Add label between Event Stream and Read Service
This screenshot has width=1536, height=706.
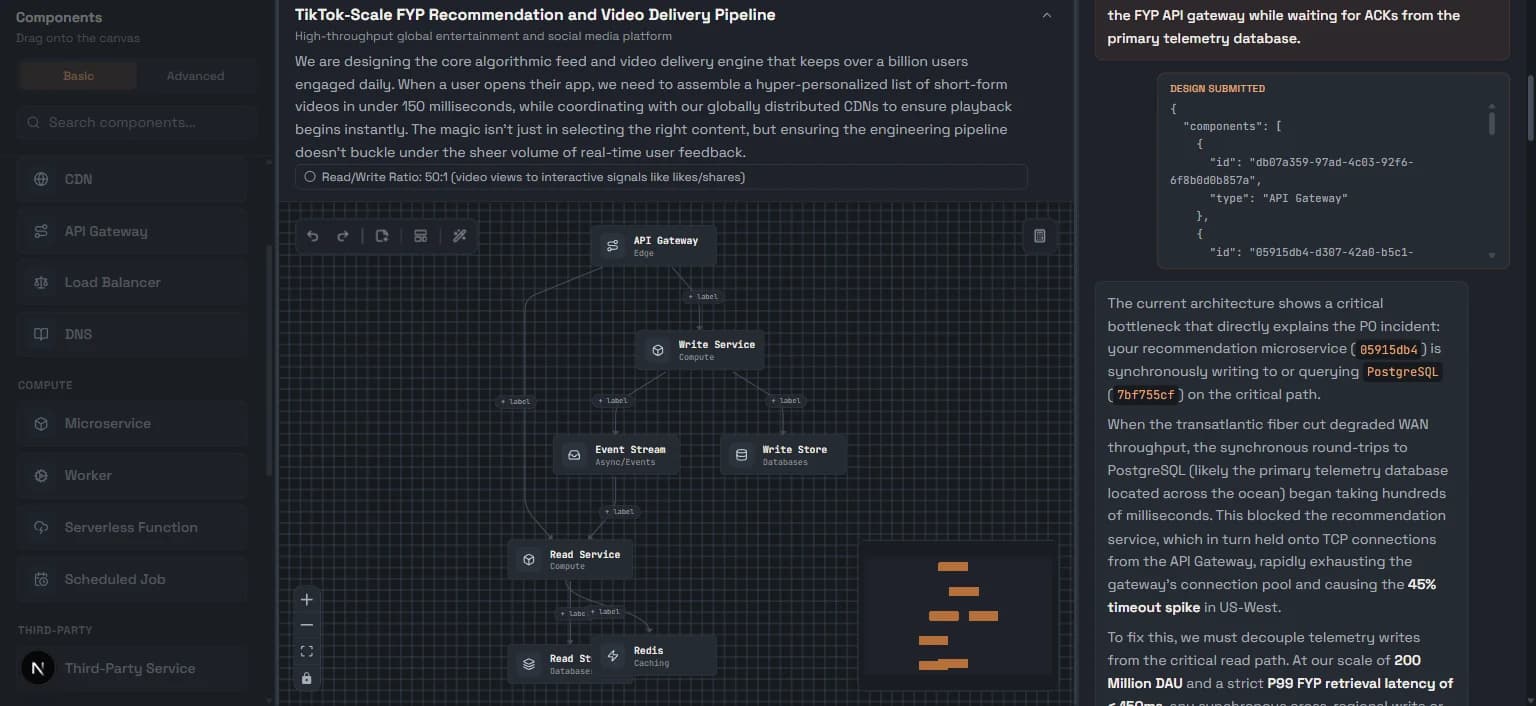point(619,511)
